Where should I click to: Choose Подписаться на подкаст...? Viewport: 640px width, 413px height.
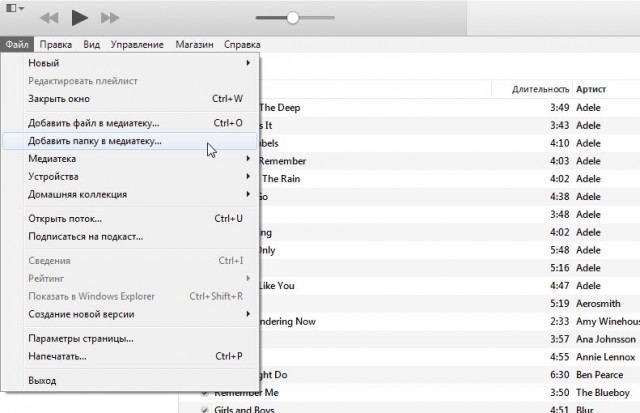tap(131, 237)
